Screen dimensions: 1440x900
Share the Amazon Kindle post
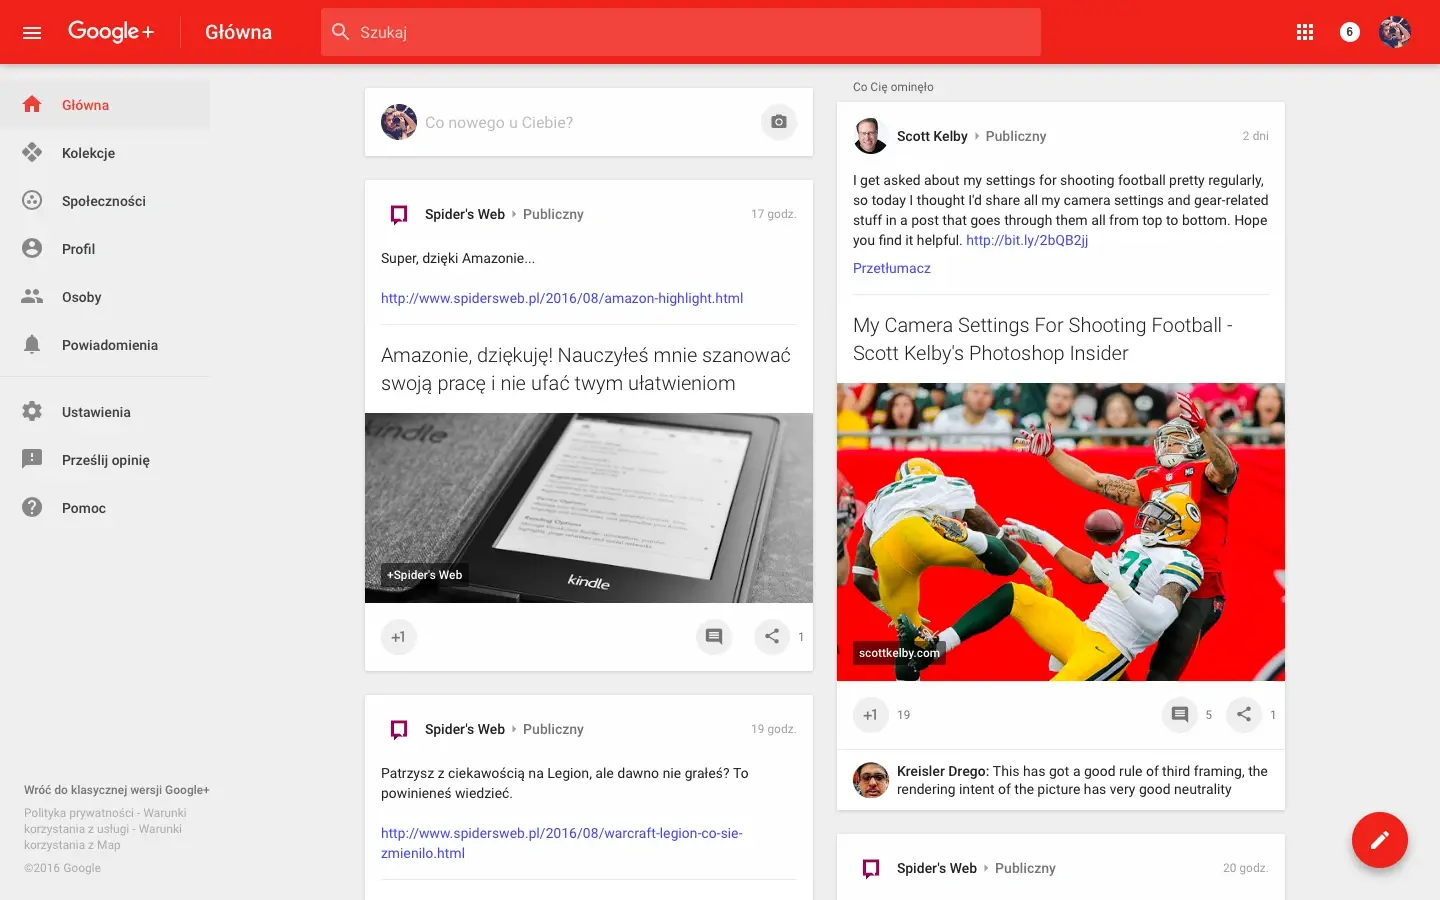771,636
